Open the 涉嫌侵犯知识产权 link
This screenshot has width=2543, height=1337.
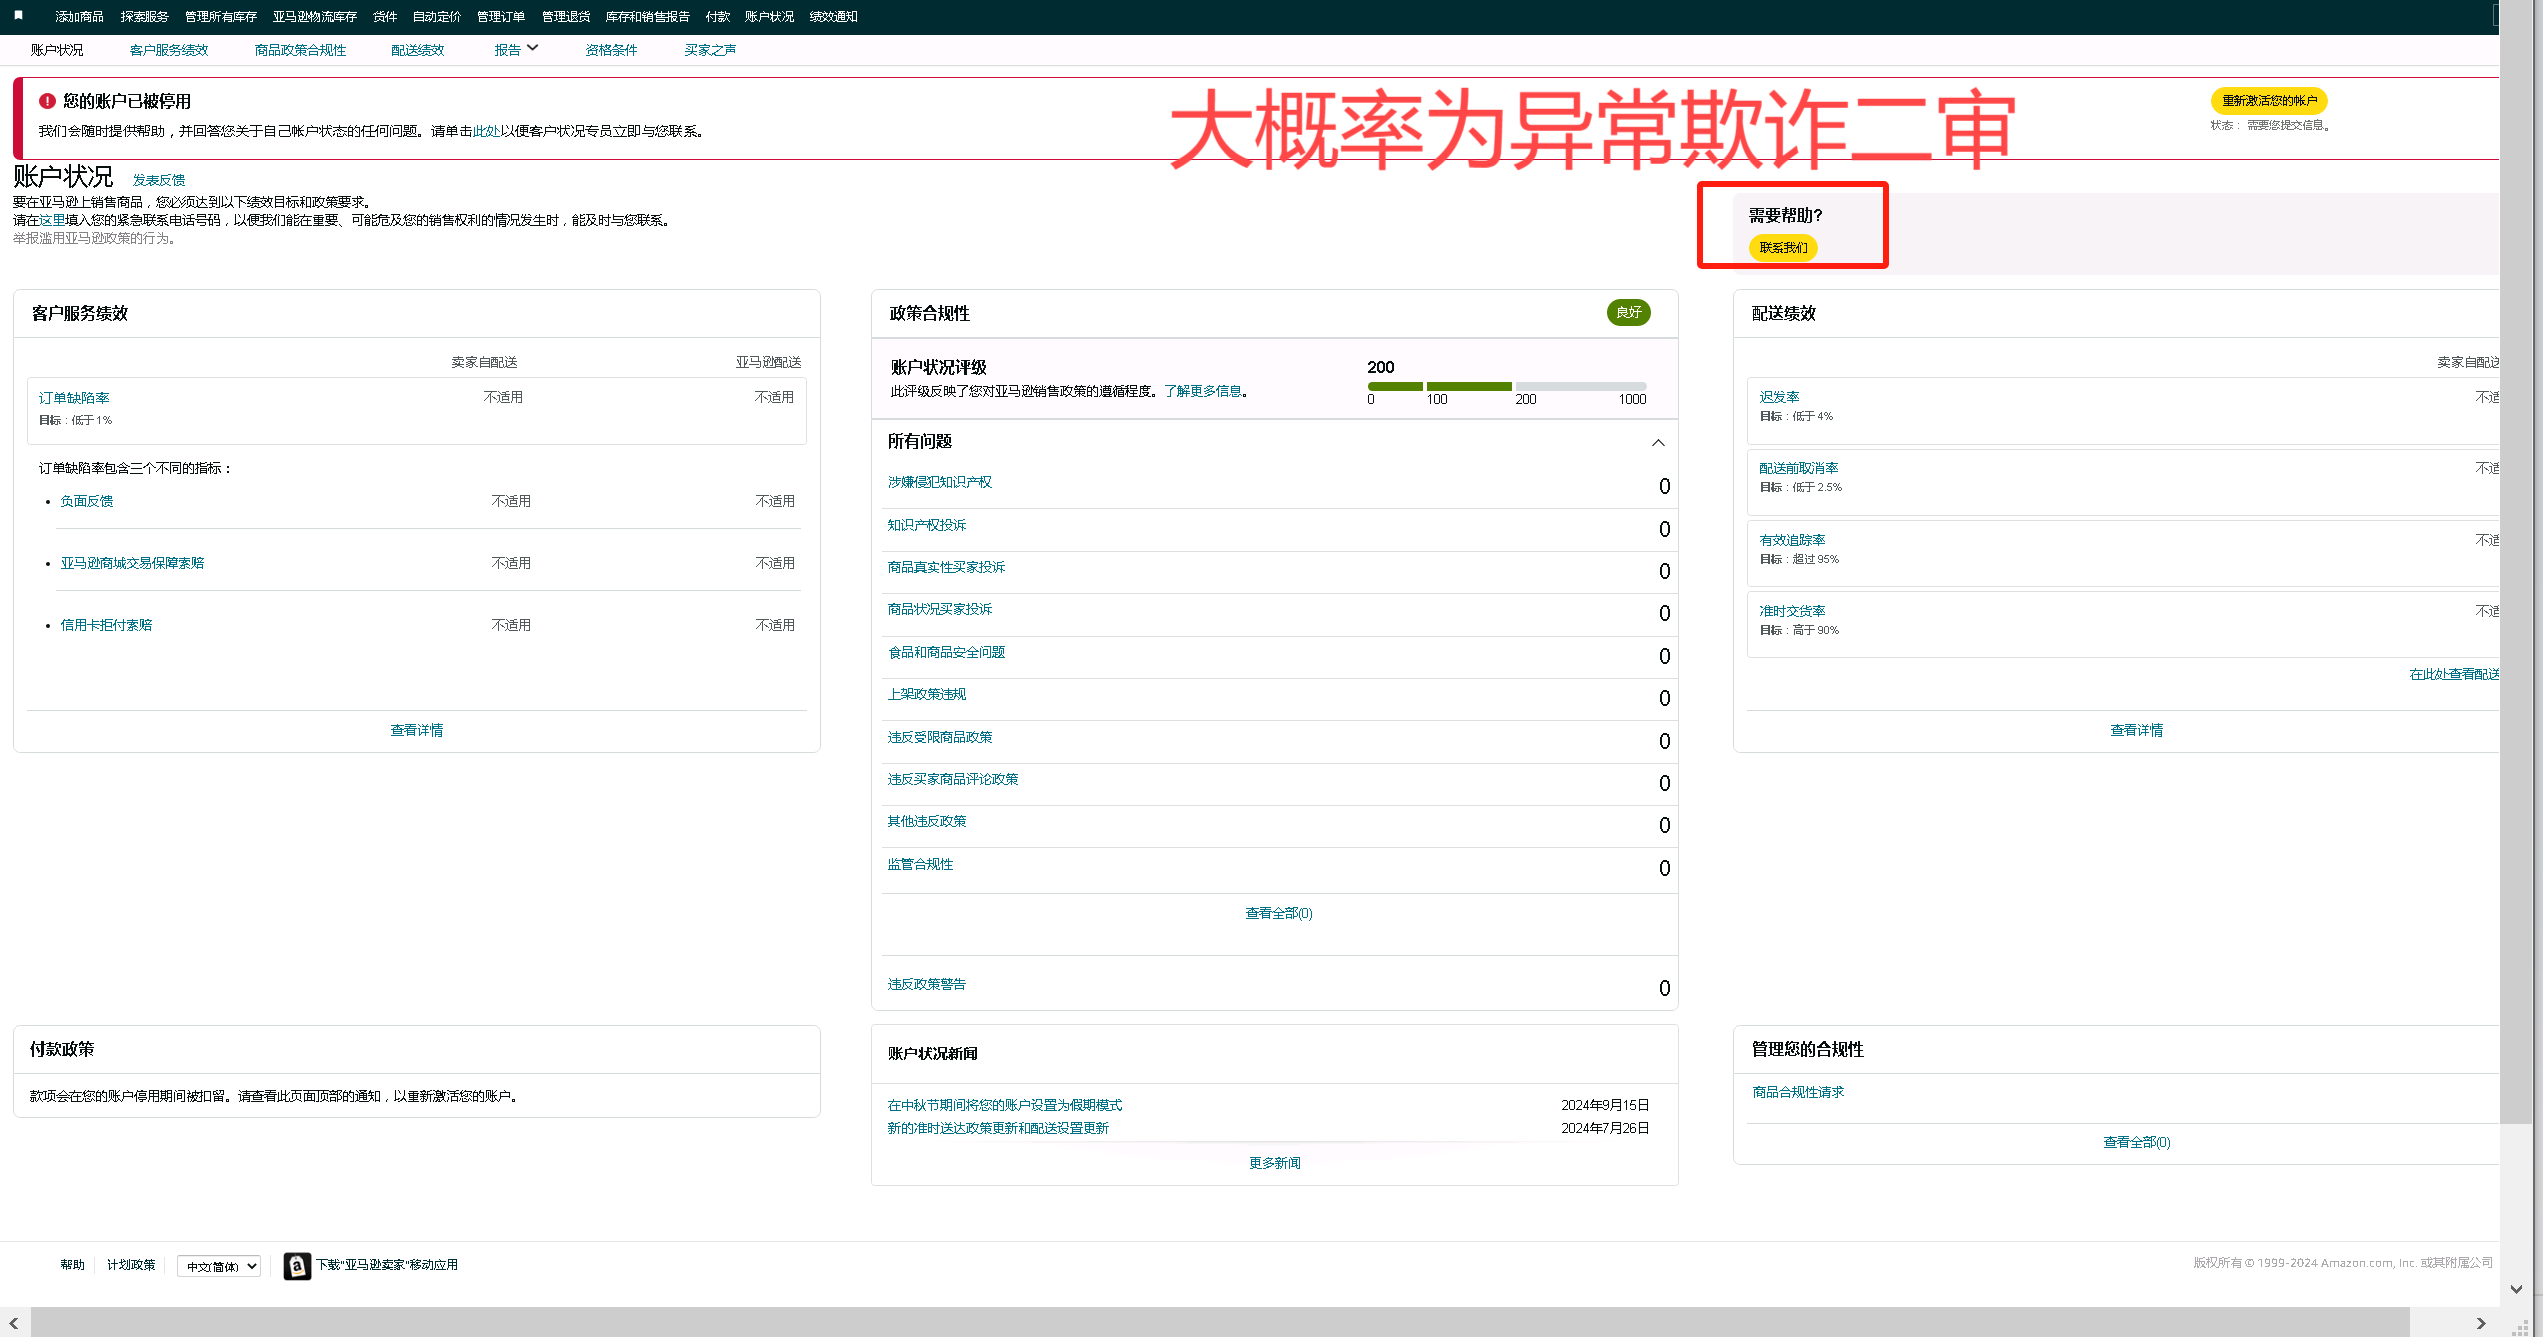click(x=939, y=482)
